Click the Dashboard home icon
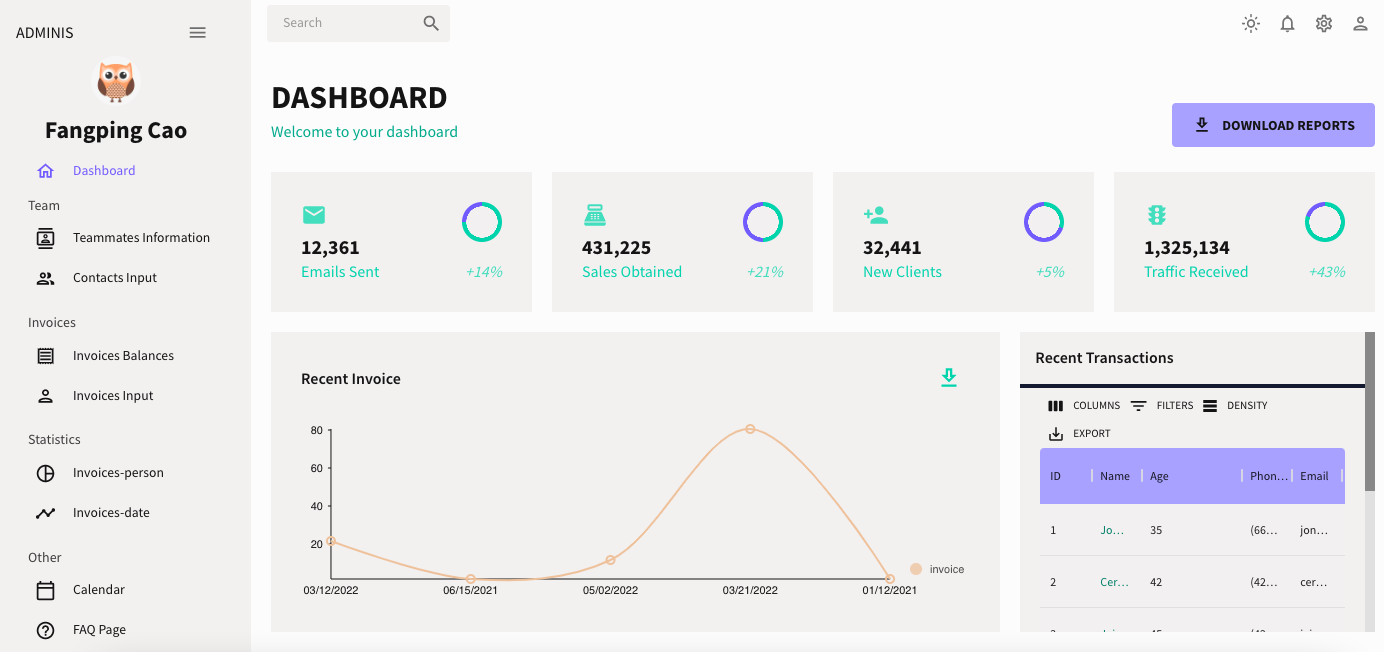 45,171
